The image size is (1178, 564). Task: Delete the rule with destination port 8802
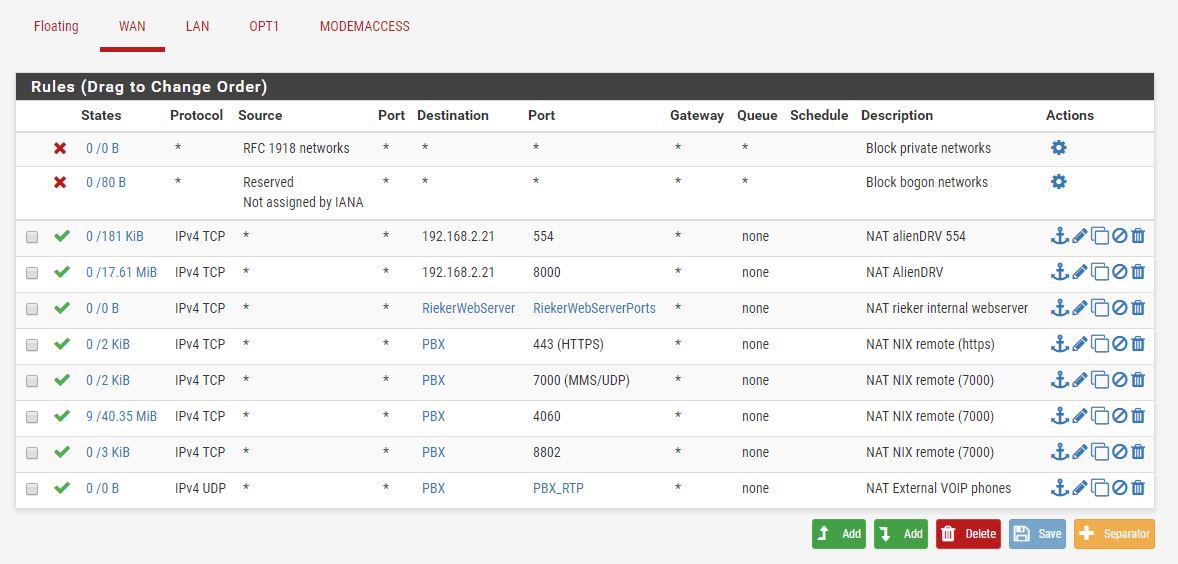1138,453
